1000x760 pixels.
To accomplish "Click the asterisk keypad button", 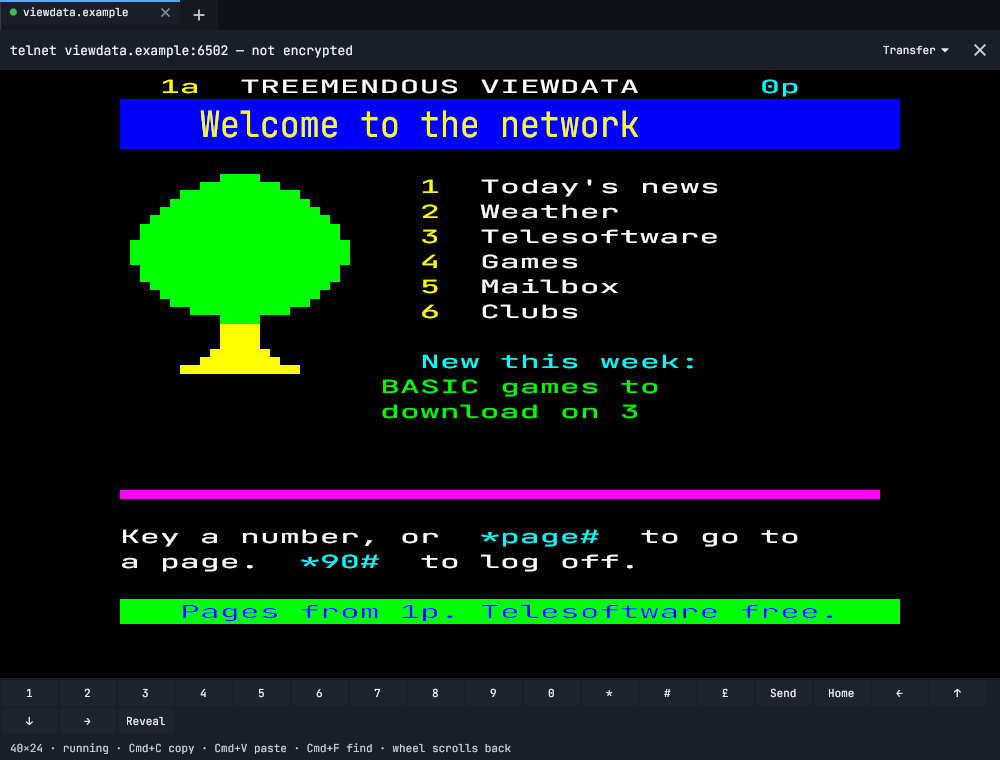I will (x=610, y=693).
